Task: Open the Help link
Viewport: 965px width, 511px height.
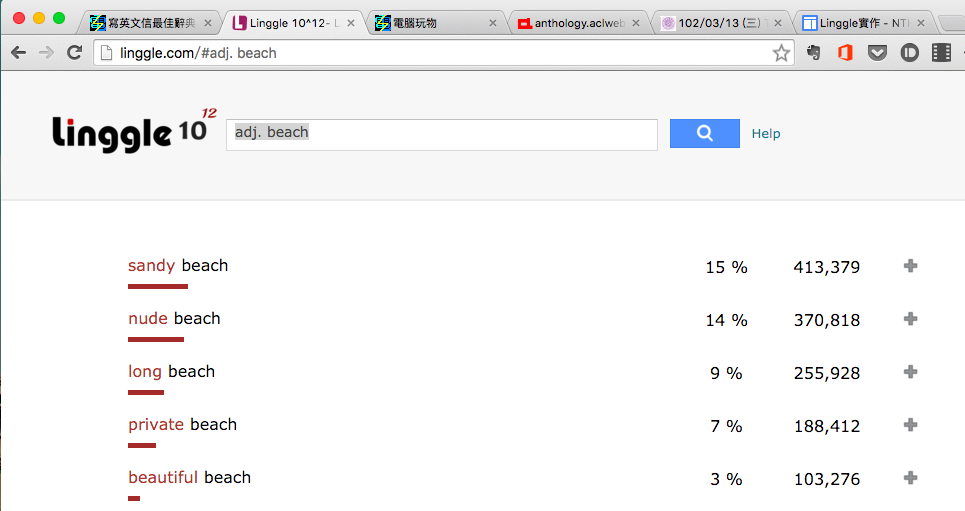Action: pyautogui.click(x=766, y=134)
